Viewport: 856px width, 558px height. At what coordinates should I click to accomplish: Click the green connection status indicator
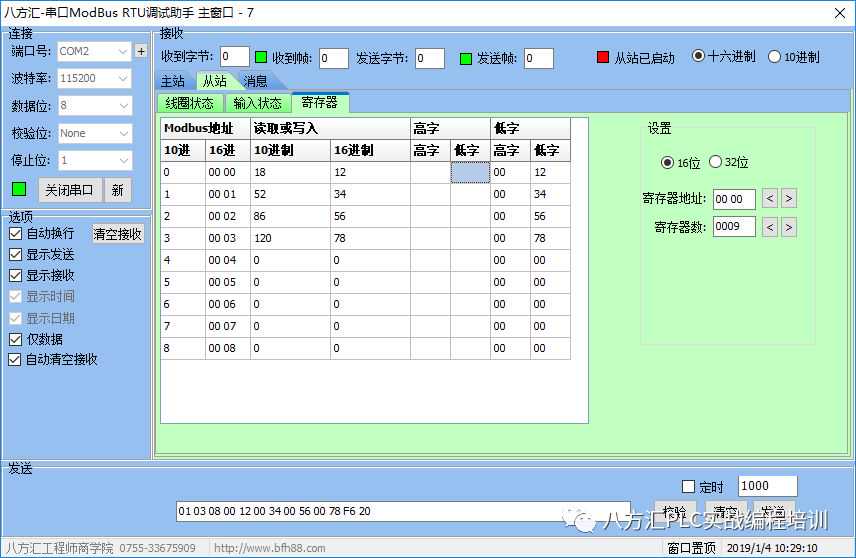click(18, 189)
